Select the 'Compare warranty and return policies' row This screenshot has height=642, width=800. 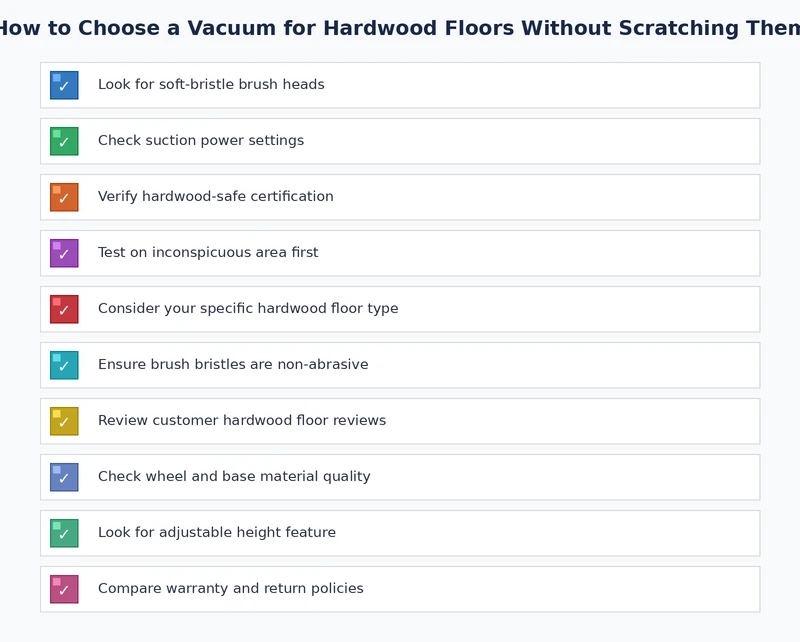point(400,589)
